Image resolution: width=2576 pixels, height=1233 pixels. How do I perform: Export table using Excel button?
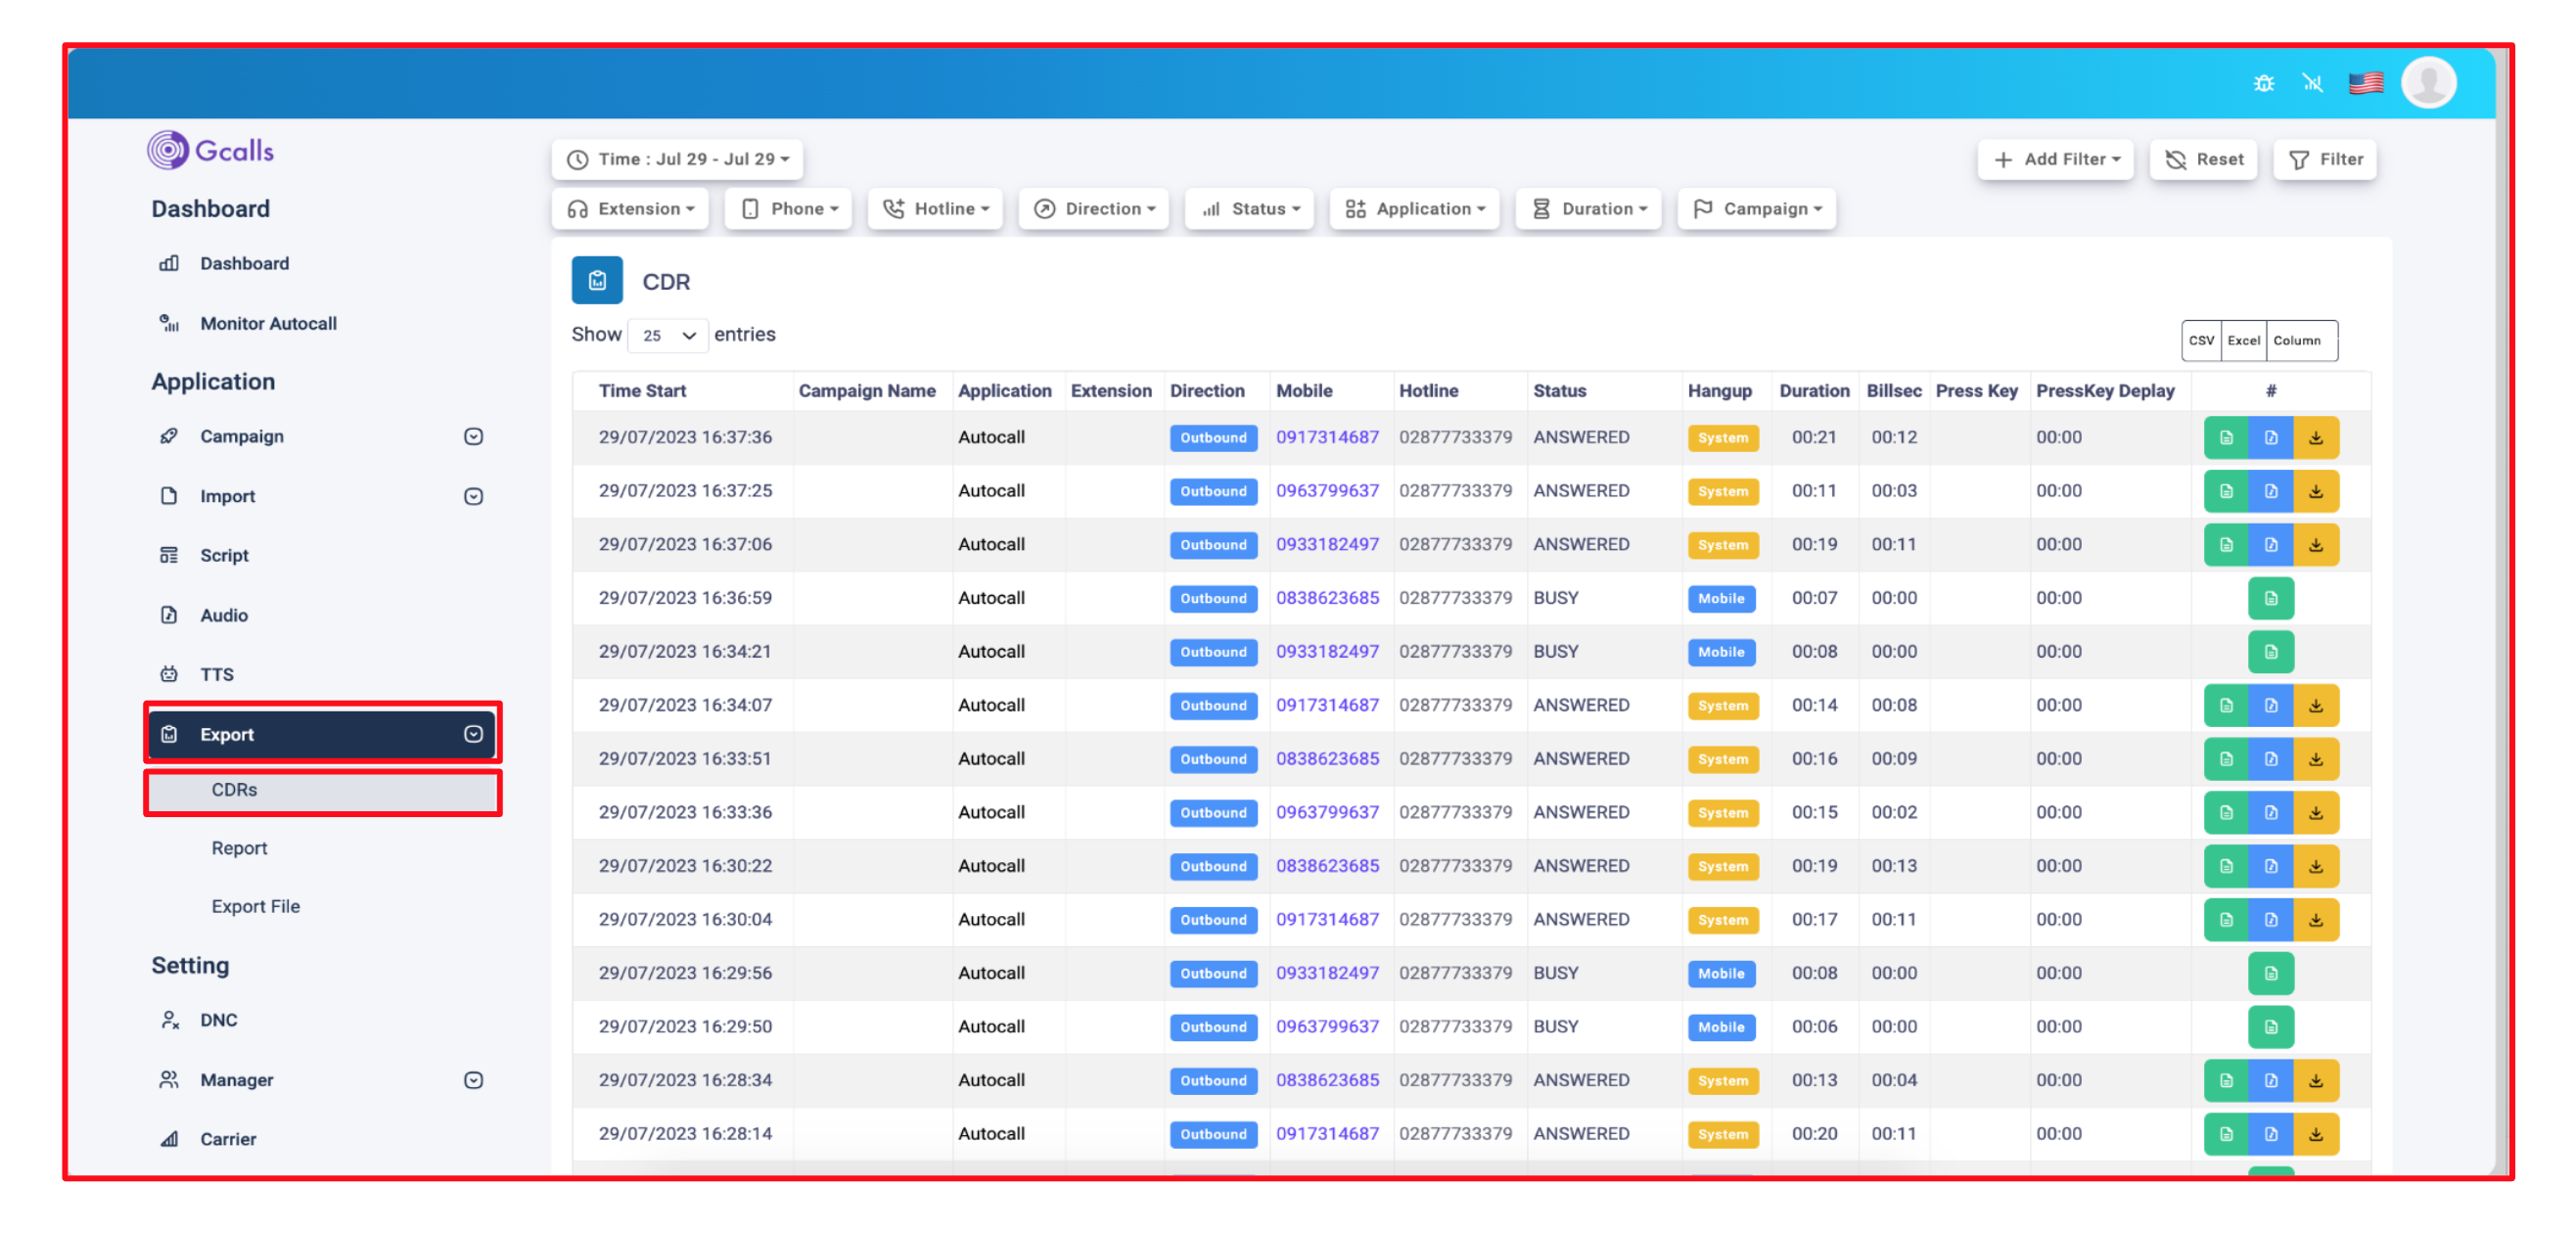coord(2243,341)
